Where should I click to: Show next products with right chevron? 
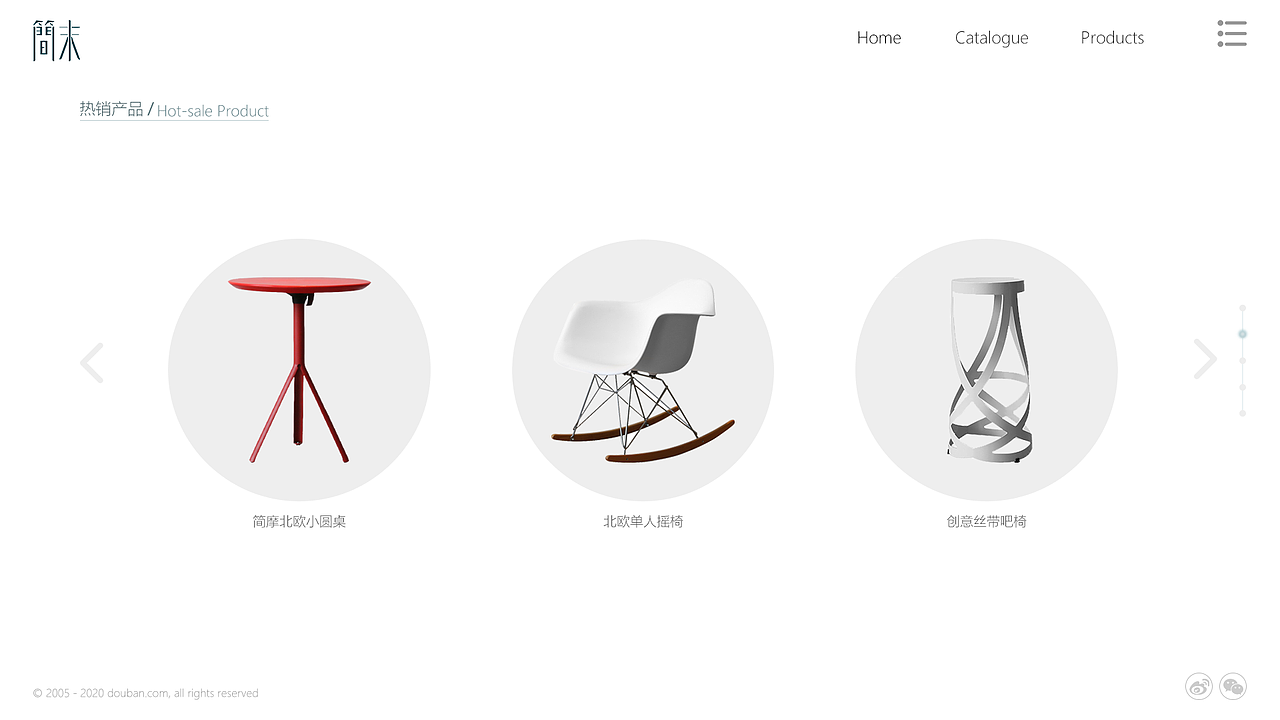[1205, 359]
